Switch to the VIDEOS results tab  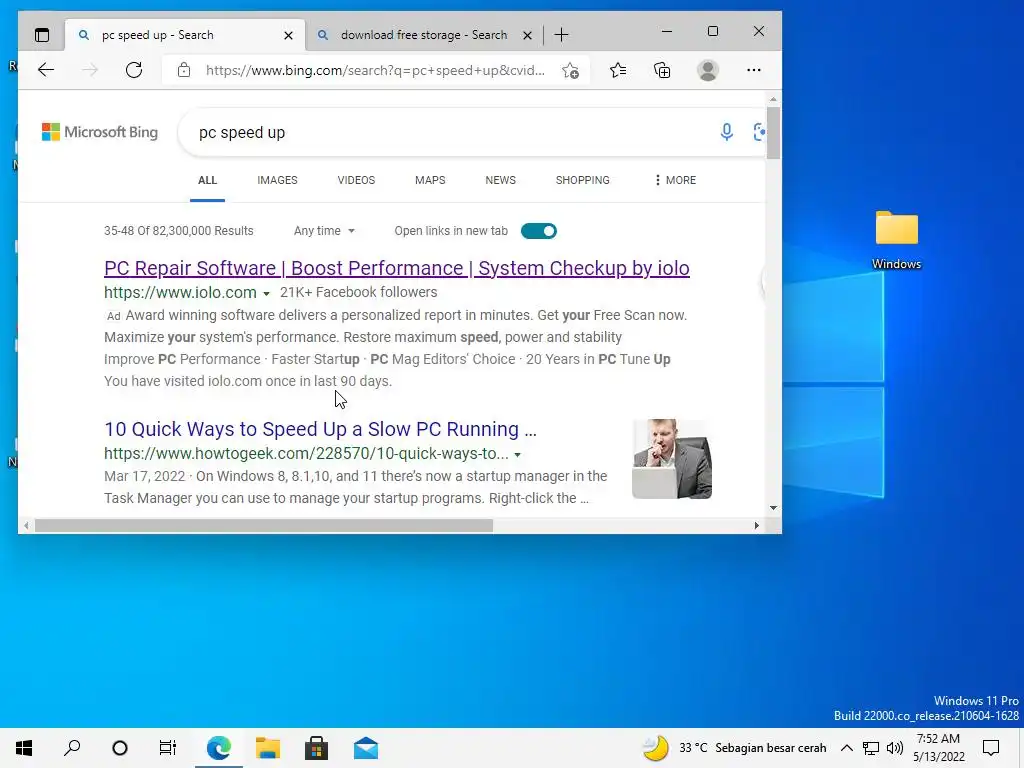pyautogui.click(x=356, y=180)
